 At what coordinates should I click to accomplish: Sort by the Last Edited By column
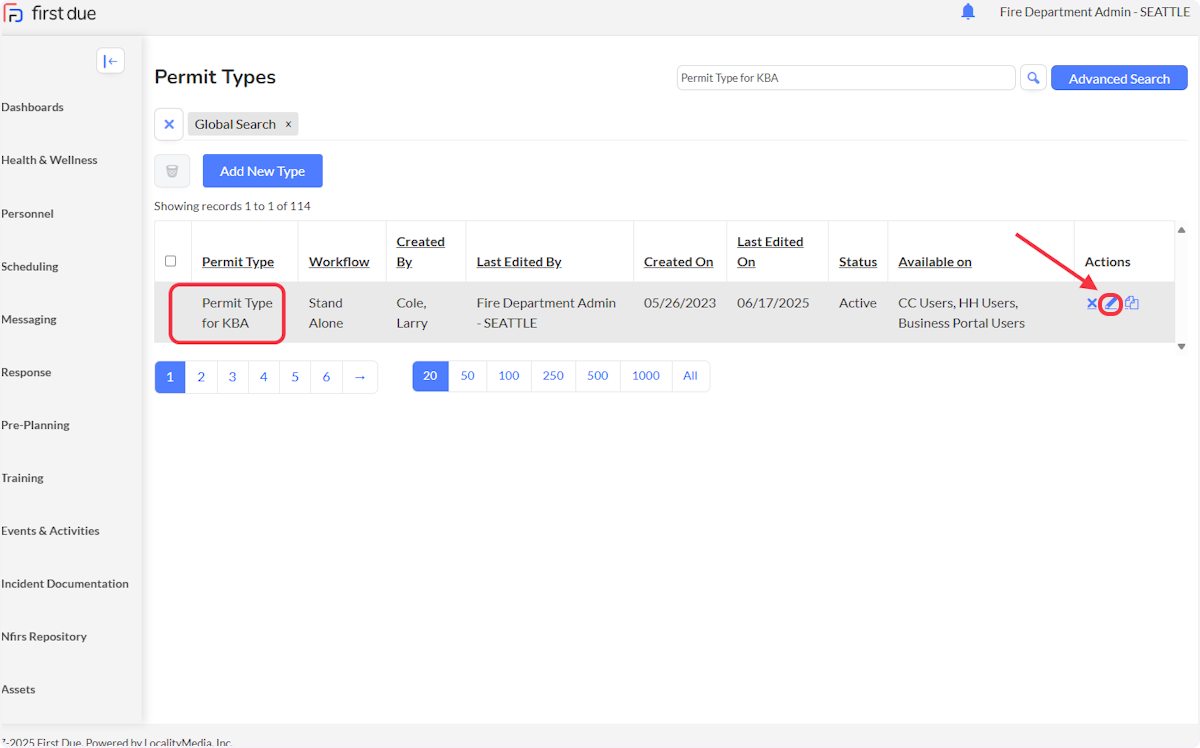point(519,262)
